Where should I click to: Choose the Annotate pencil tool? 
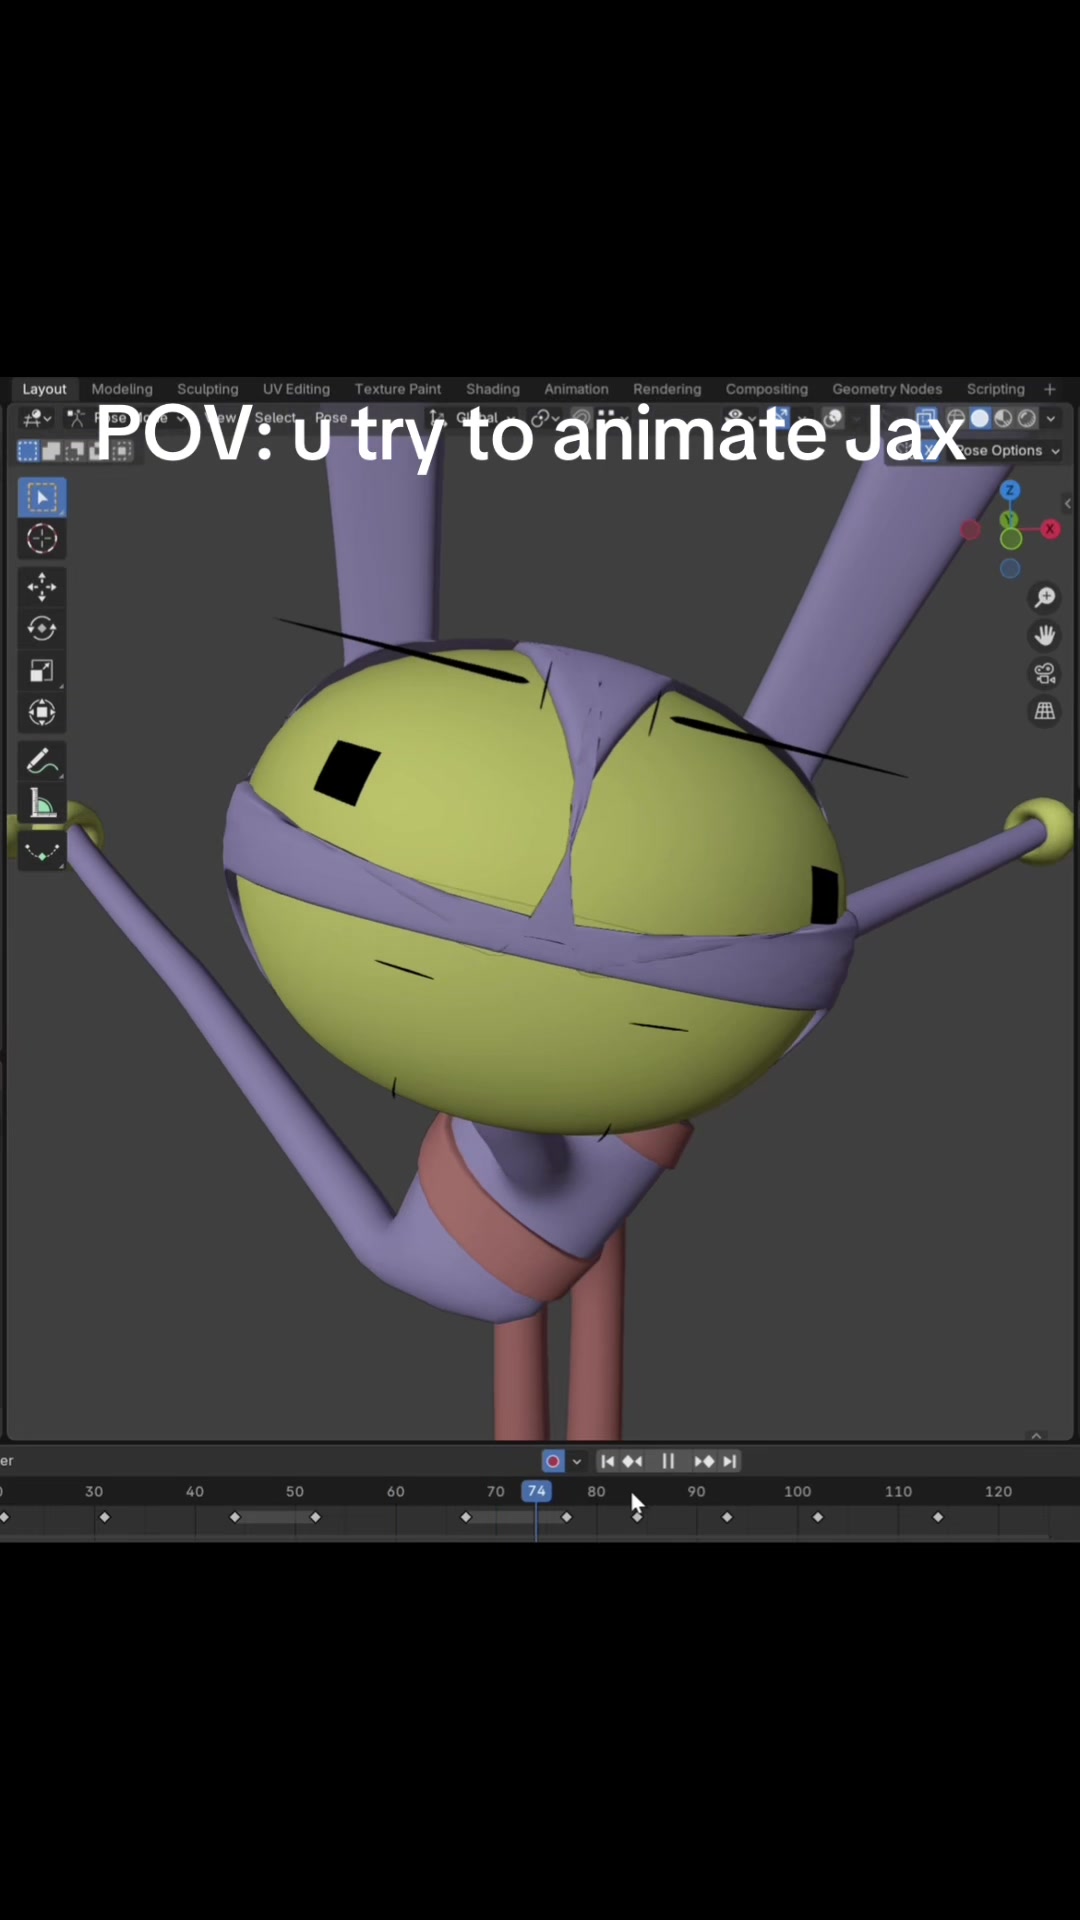coord(41,762)
